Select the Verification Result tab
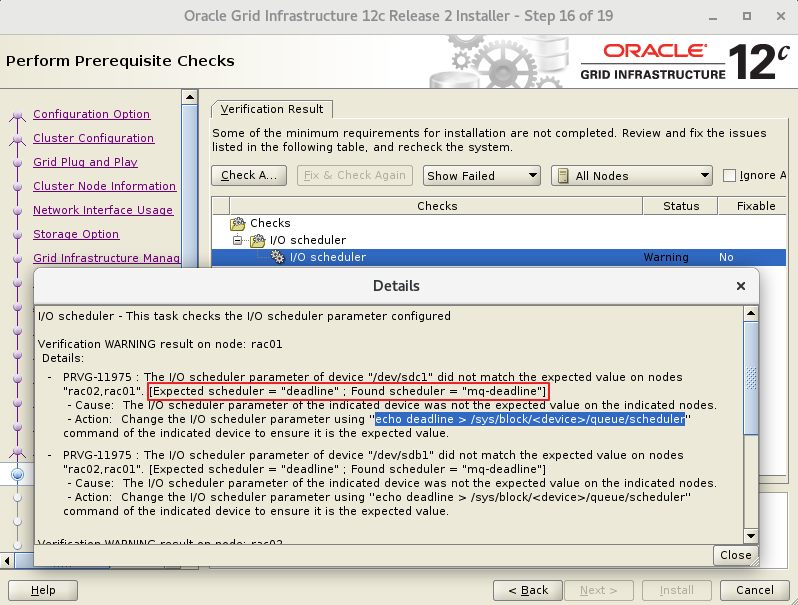 272,109
